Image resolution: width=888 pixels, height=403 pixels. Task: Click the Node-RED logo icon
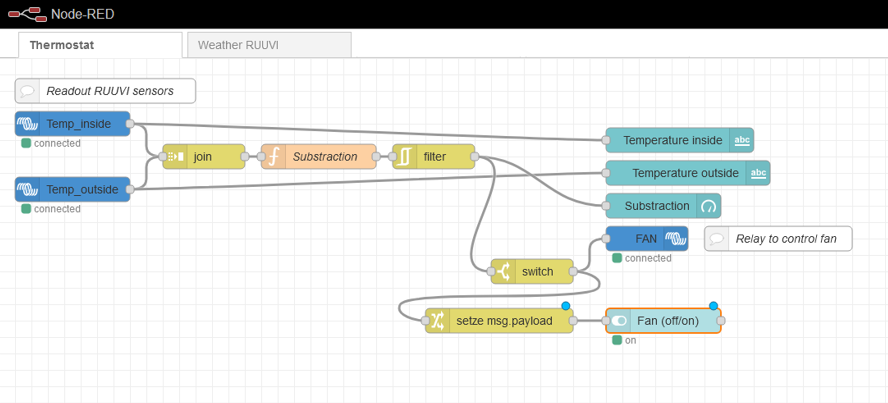point(27,14)
